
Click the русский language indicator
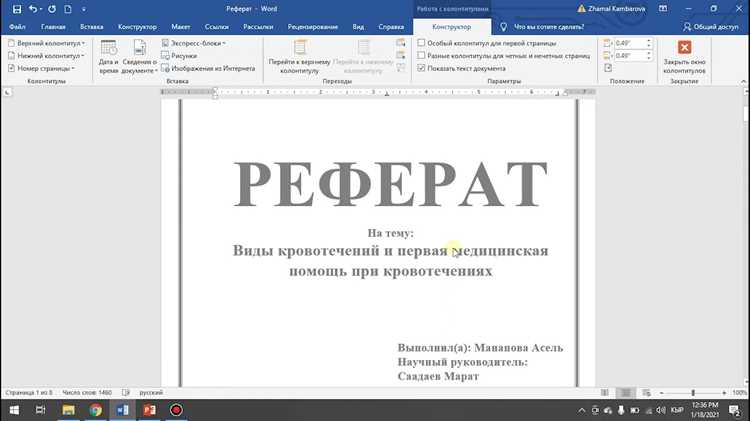click(151, 392)
